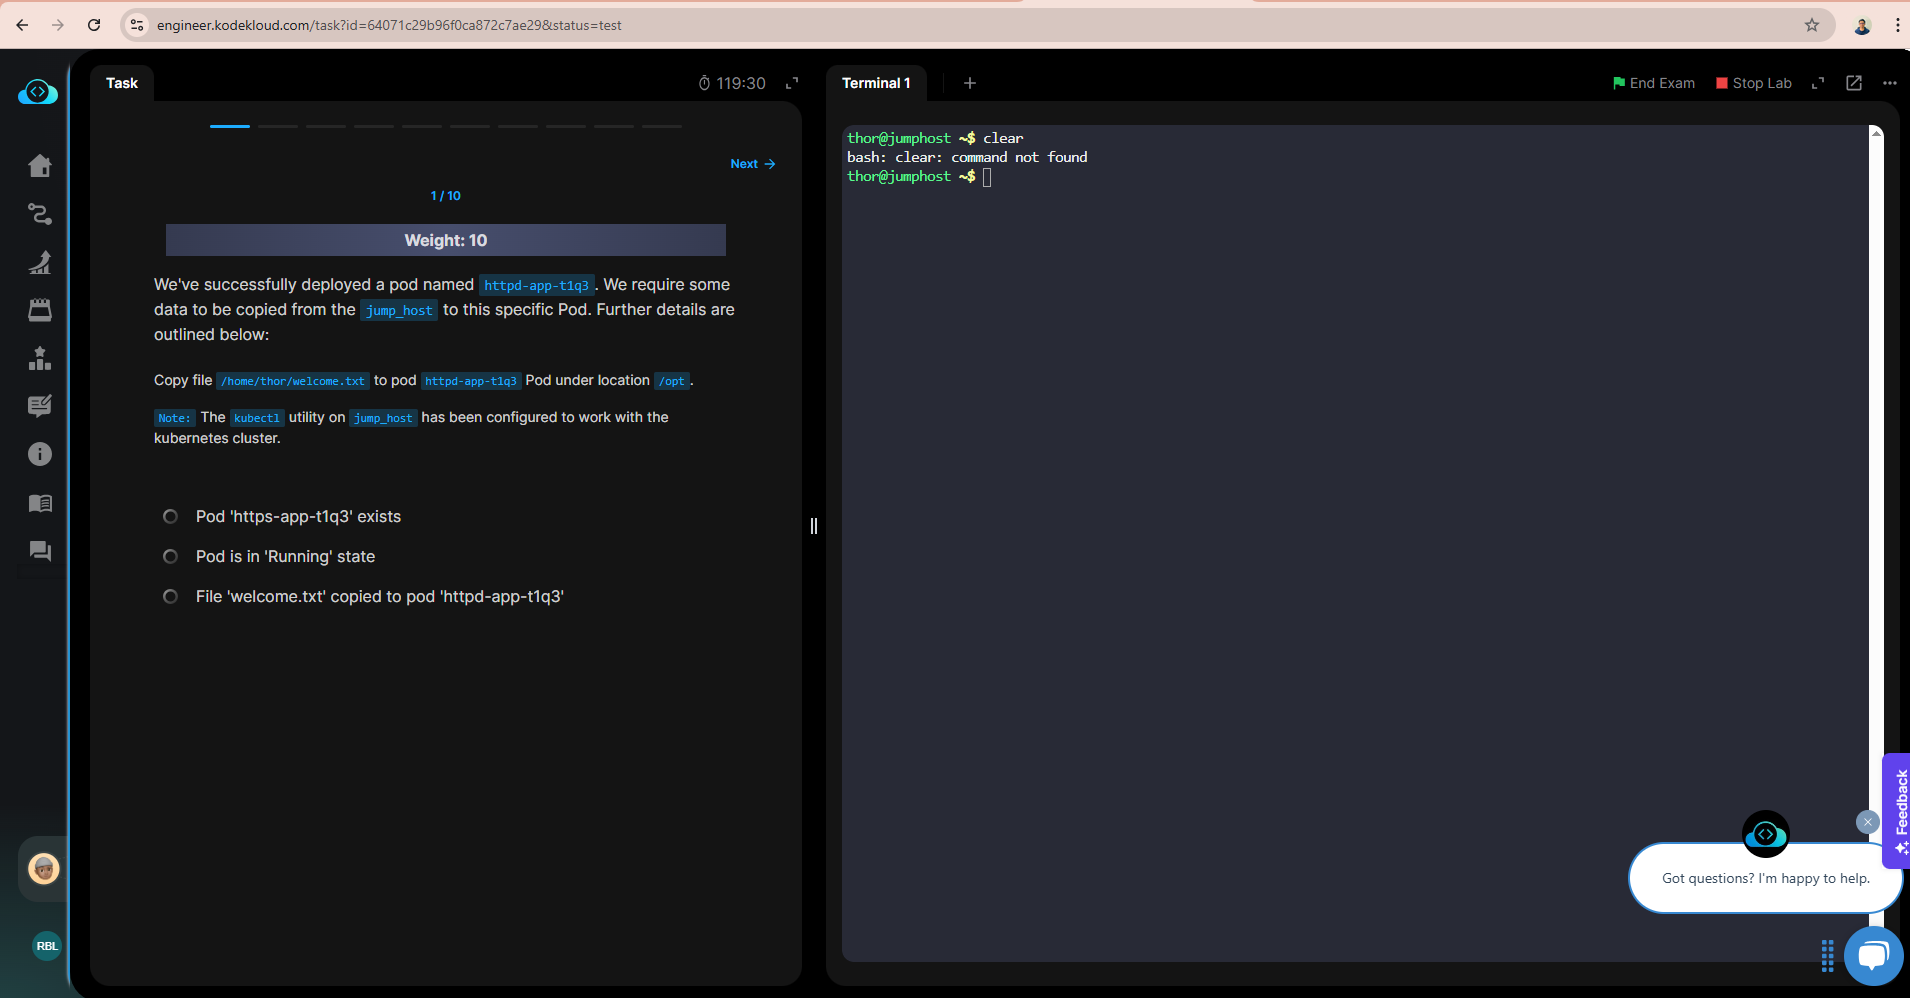Open the open-book documentation icon
Screen dimensions: 1910x998
(x=40, y=503)
